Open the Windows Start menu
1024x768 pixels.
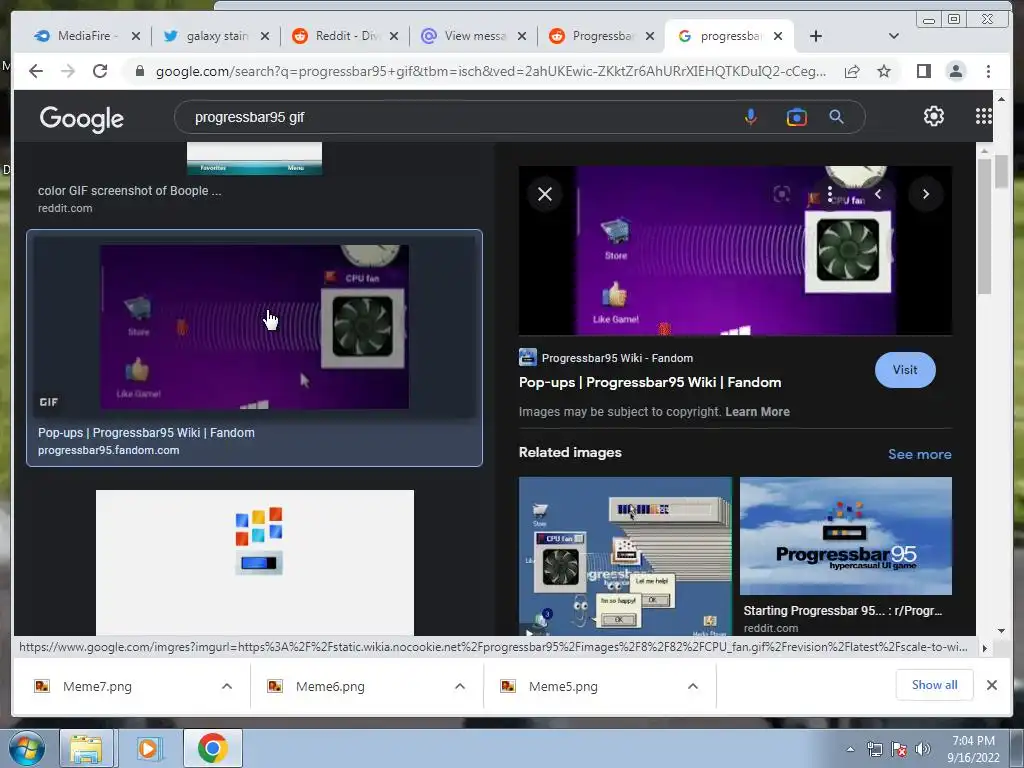tap(25, 748)
